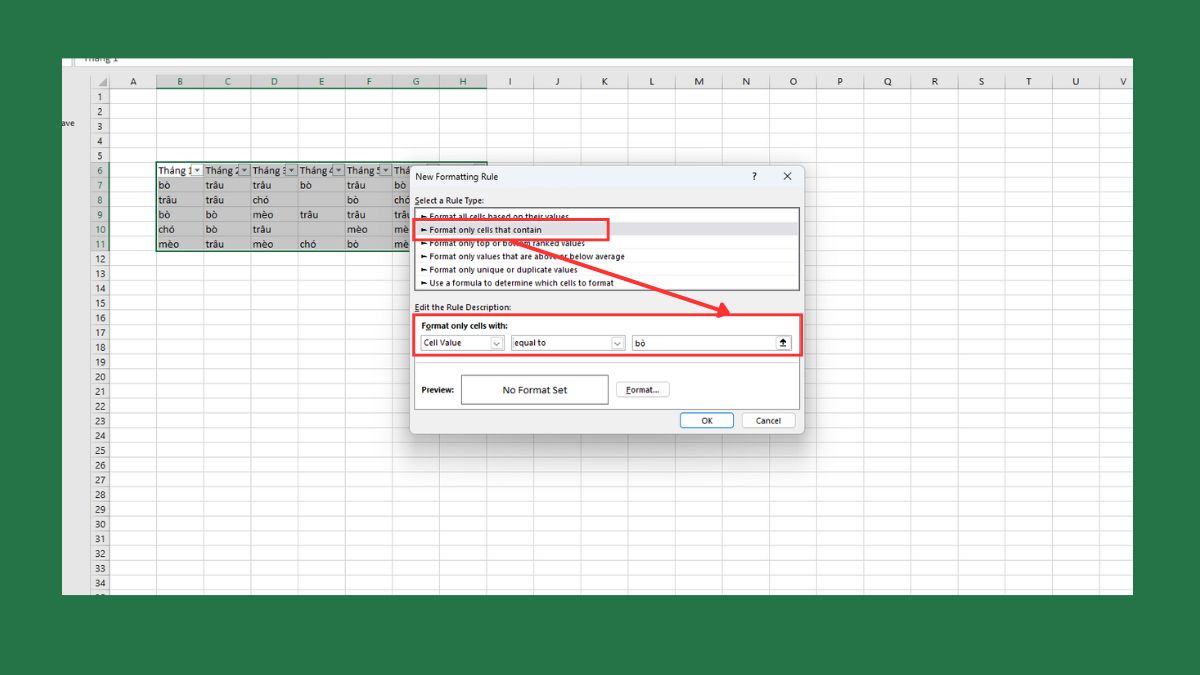
Task: Open the equal to comparison dropdown
Action: 619,342
